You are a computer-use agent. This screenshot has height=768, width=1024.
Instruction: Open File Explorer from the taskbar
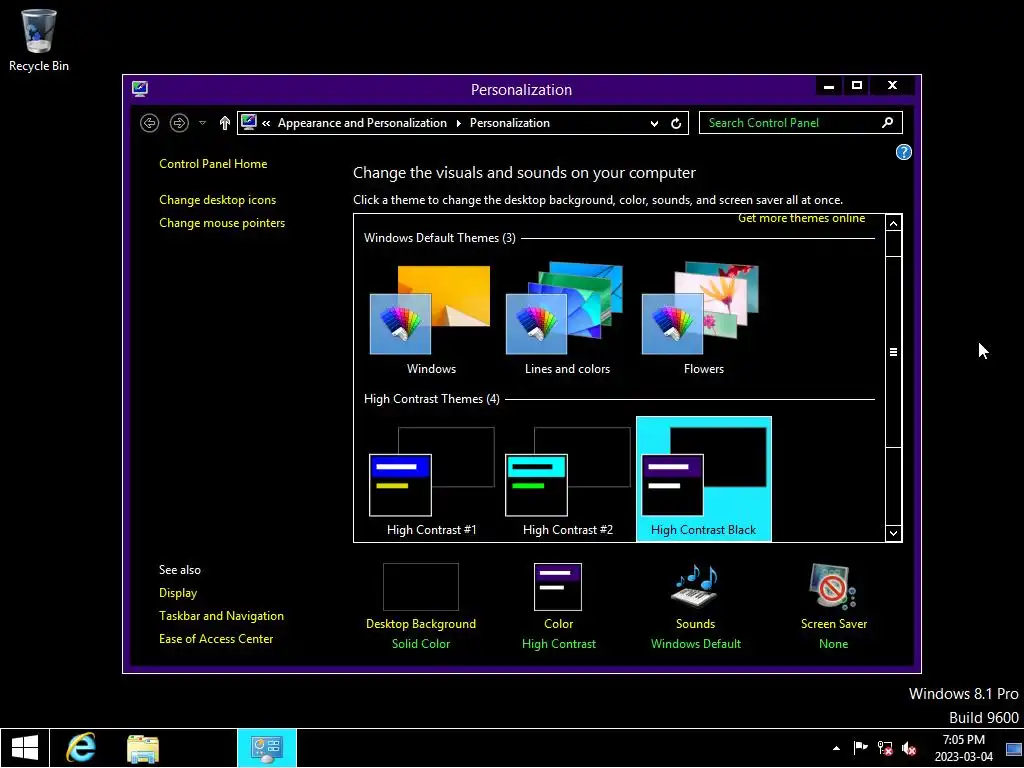[142, 748]
